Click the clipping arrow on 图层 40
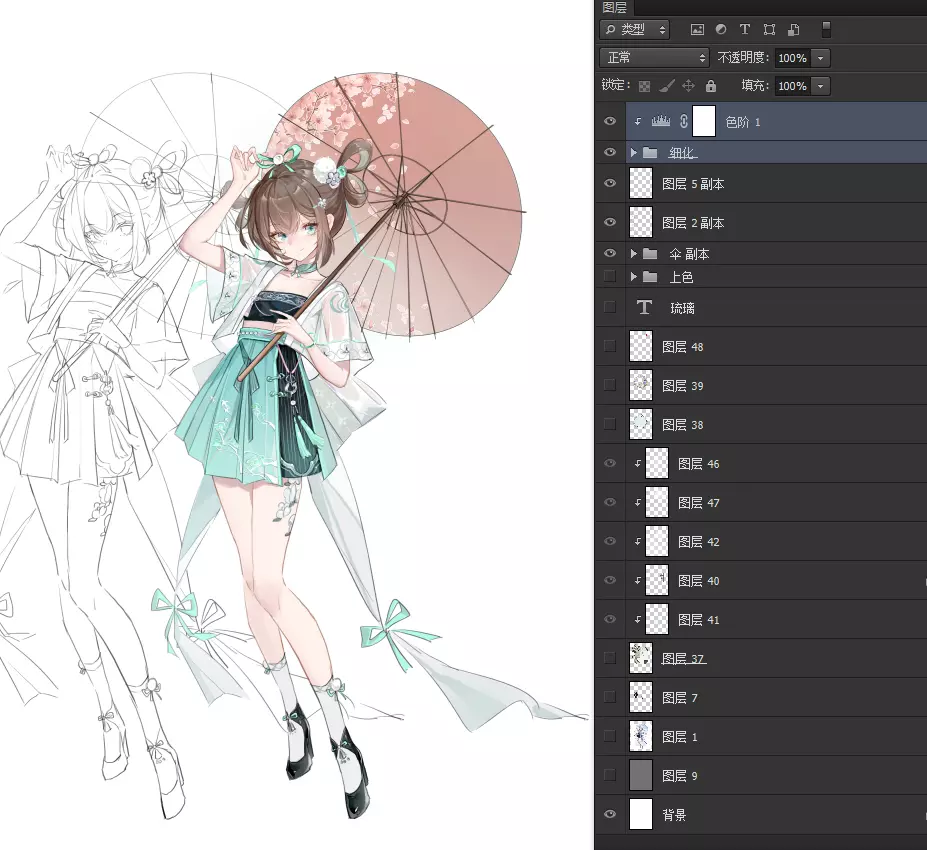The height and width of the screenshot is (850, 927). point(637,580)
